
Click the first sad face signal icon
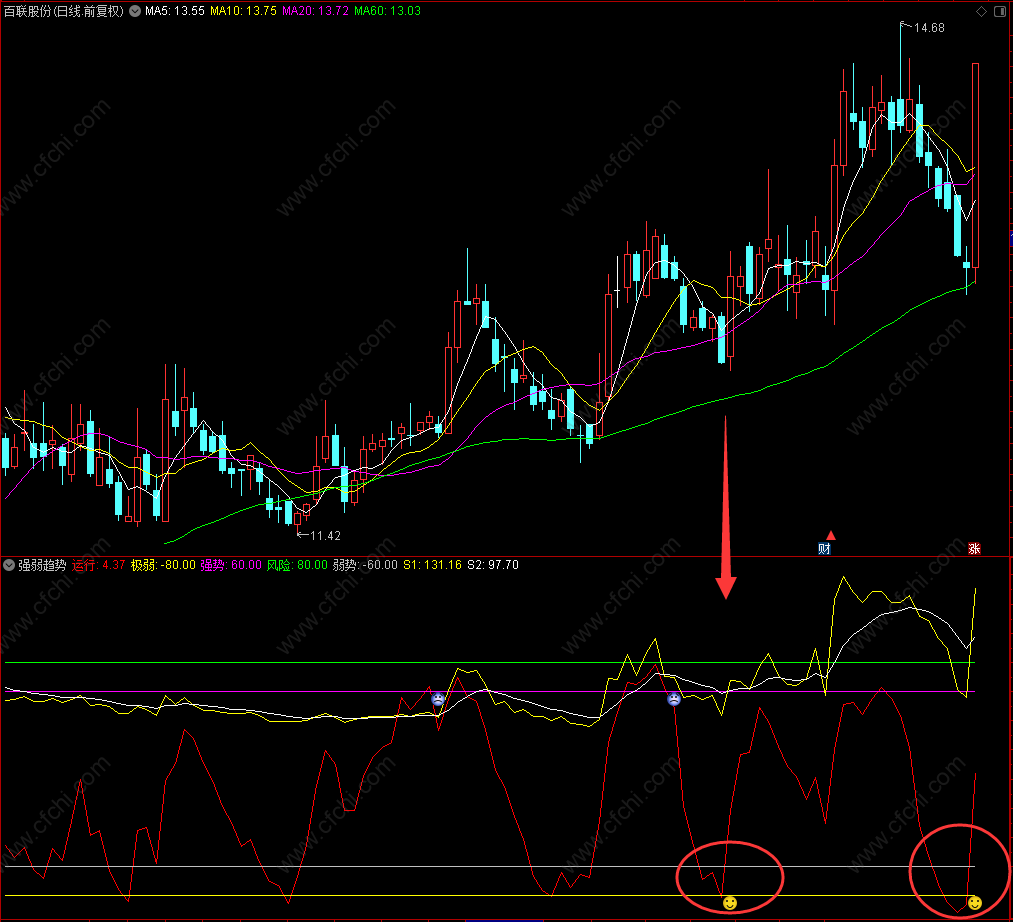pyautogui.click(x=438, y=699)
